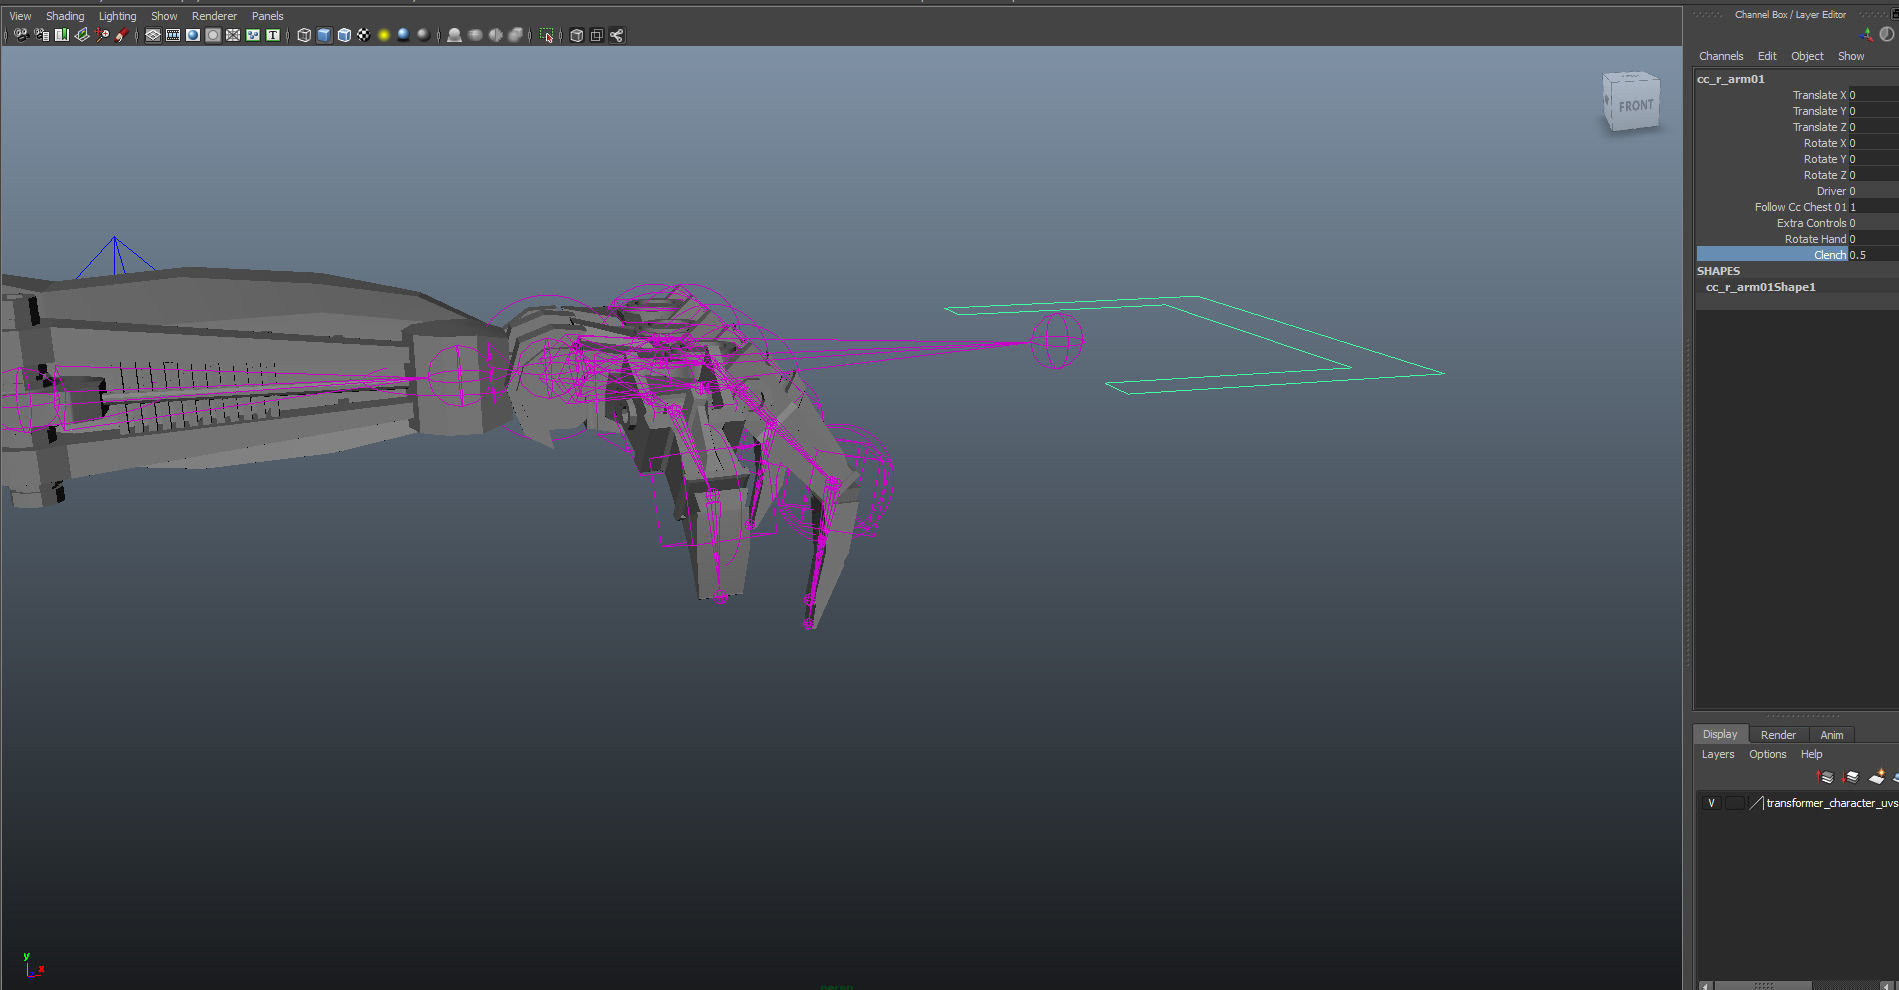Click the FRONT face of the ViewCube
The image size is (1899, 990).
[x=1635, y=106]
